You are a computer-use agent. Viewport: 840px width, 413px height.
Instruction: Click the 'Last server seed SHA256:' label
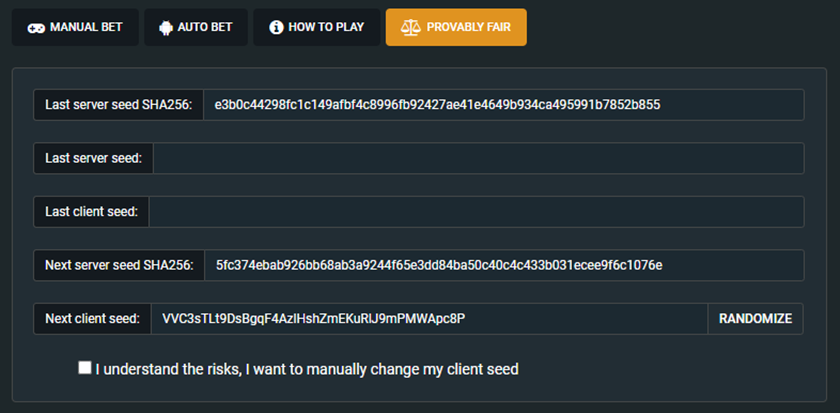coord(118,104)
